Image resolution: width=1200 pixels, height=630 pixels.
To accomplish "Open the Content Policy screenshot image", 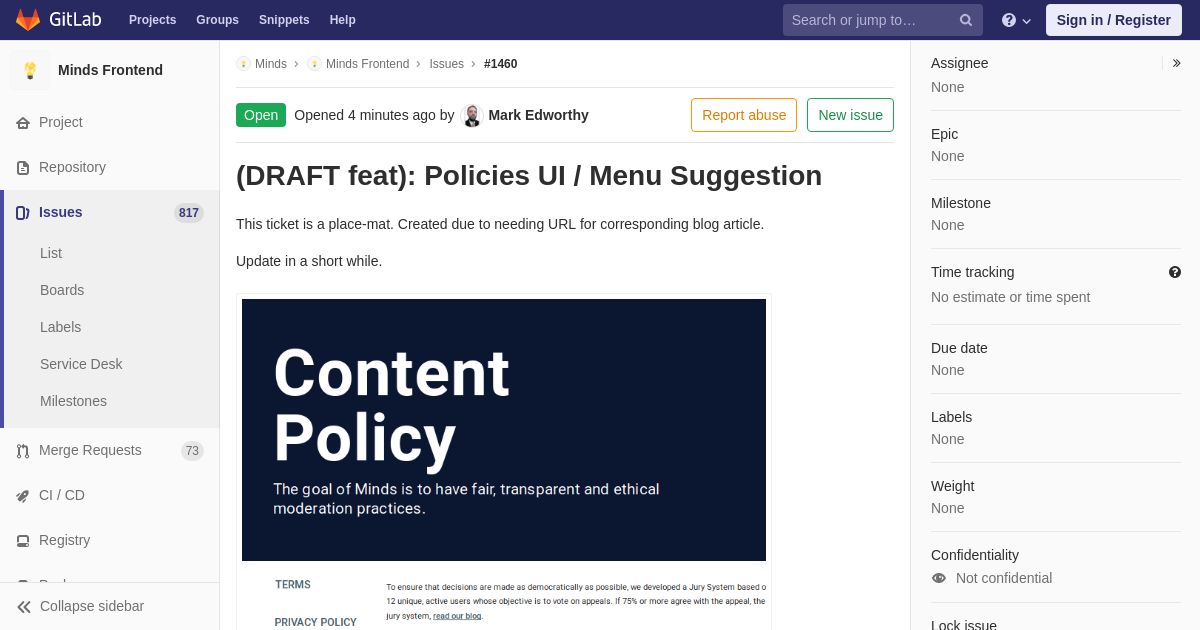I will point(504,462).
